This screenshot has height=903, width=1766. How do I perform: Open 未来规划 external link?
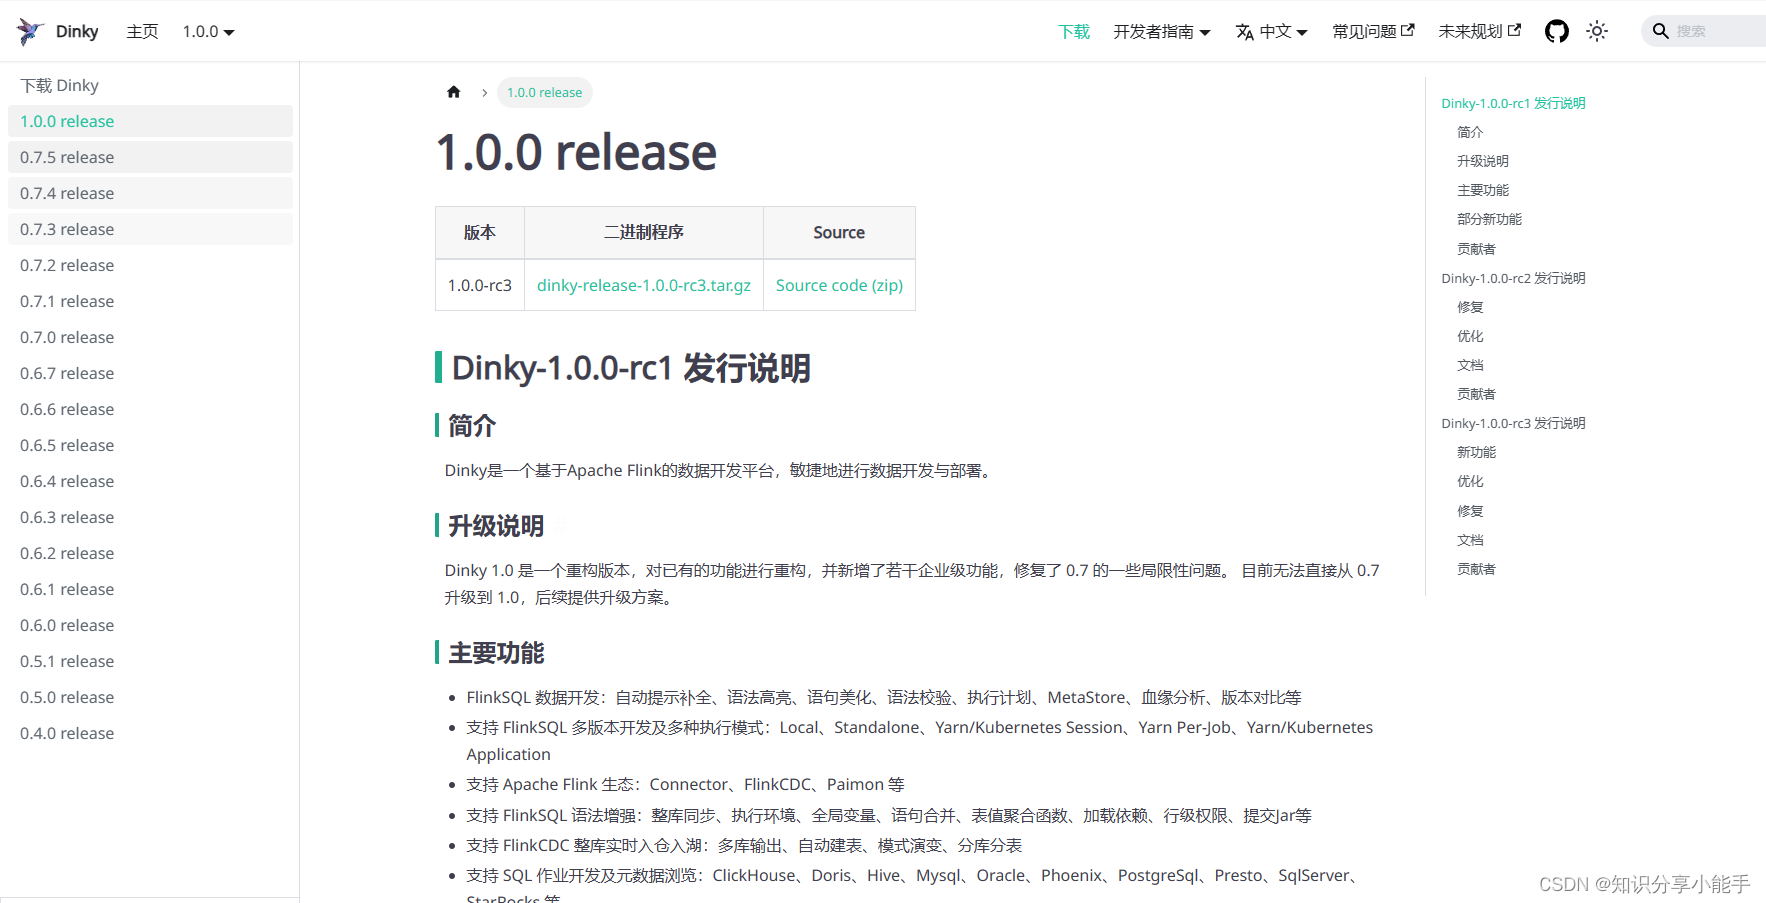[1480, 31]
